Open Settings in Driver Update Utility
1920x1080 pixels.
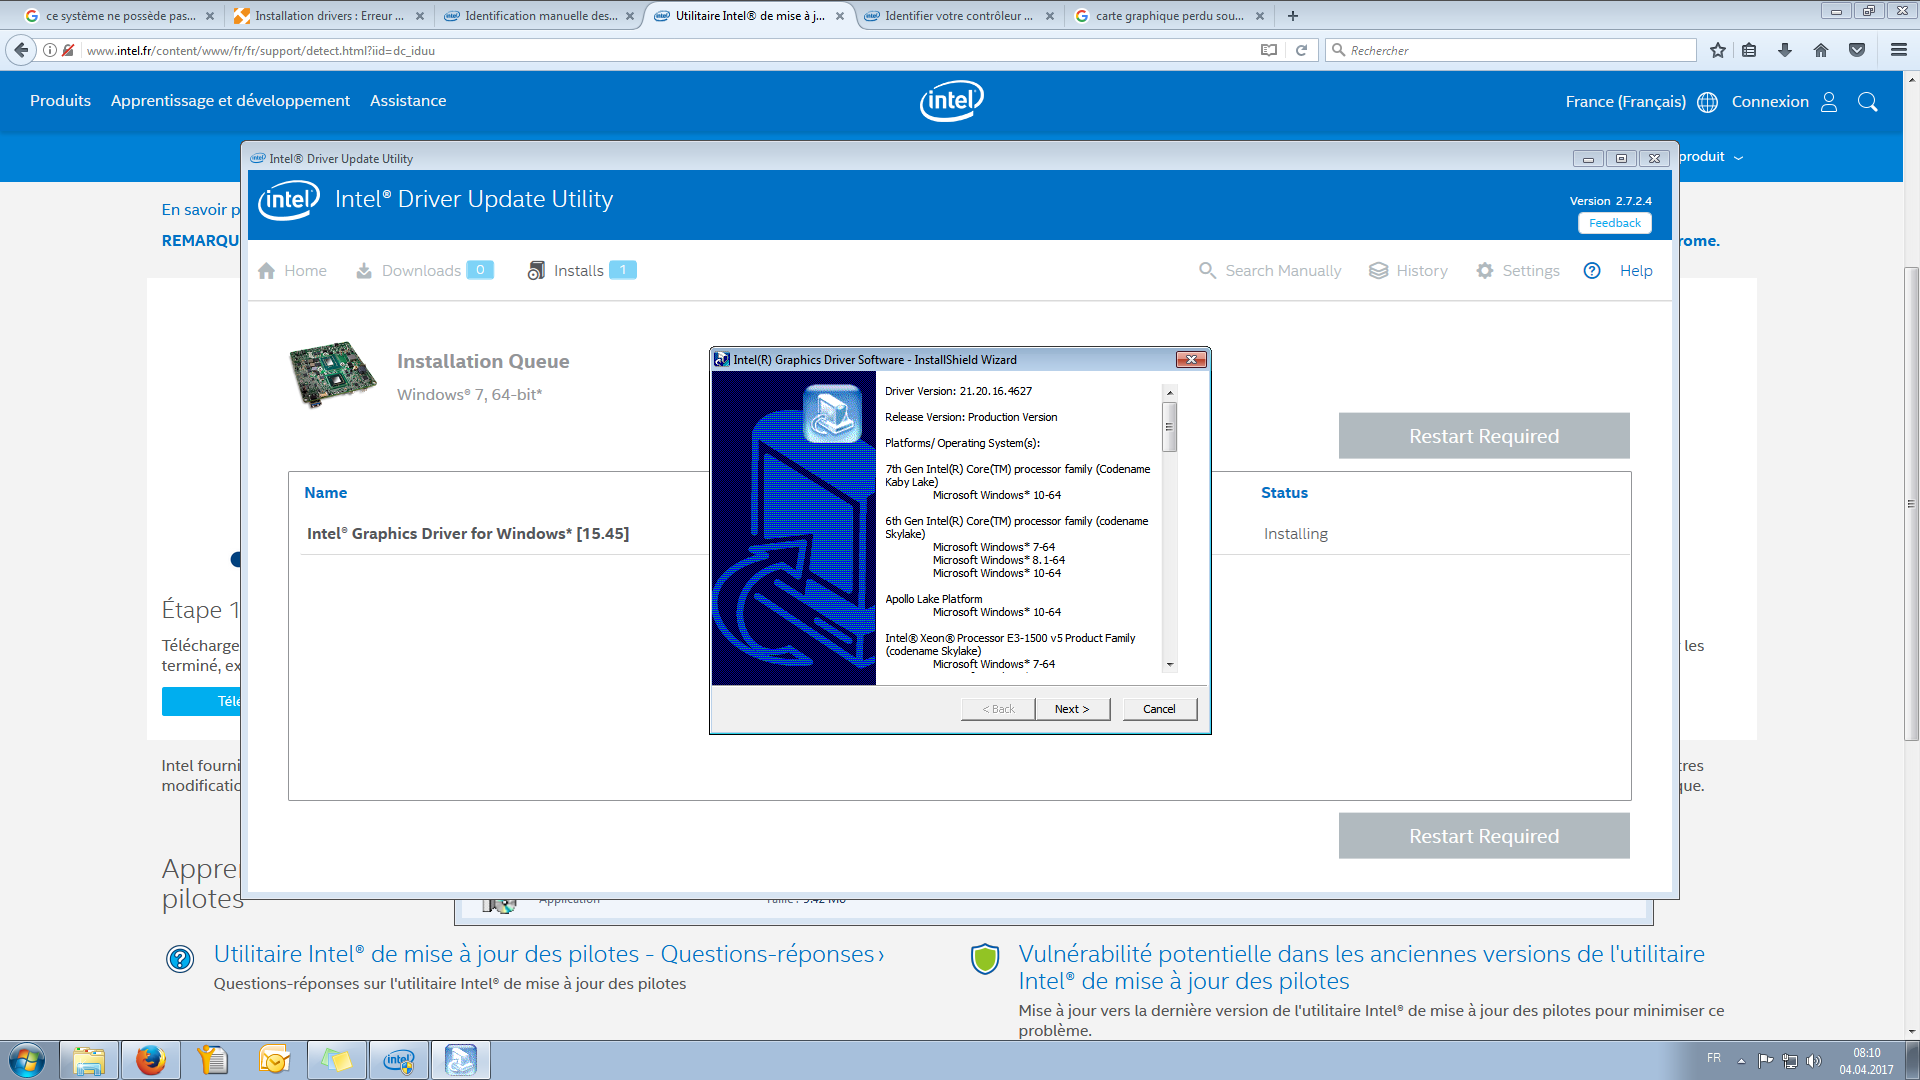pyautogui.click(x=1518, y=271)
